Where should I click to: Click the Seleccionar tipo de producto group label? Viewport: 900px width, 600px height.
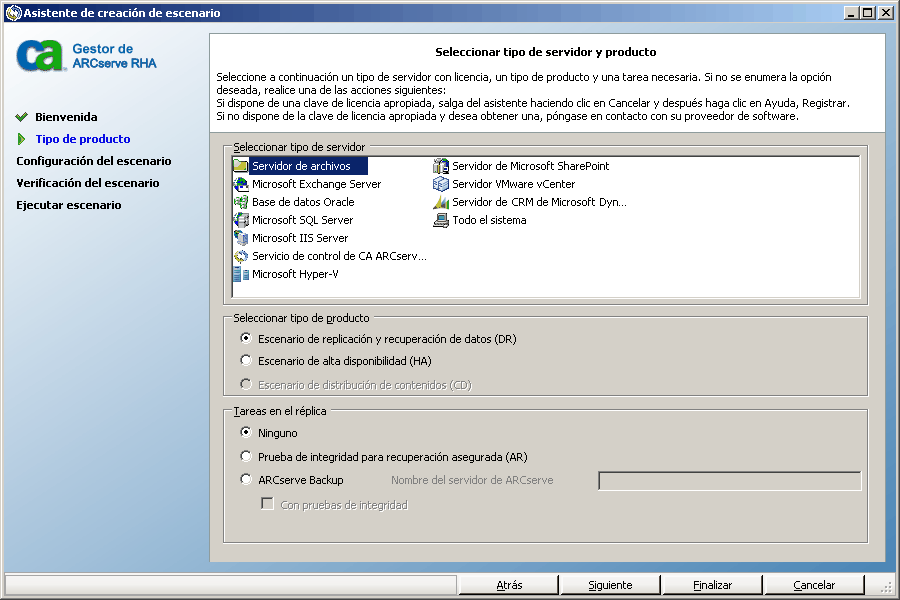301,318
